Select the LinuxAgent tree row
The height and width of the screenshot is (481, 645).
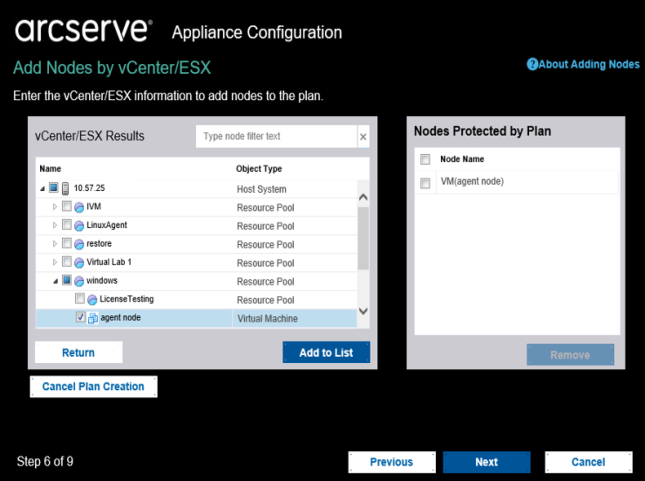pyautogui.click(x=196, y=225)
